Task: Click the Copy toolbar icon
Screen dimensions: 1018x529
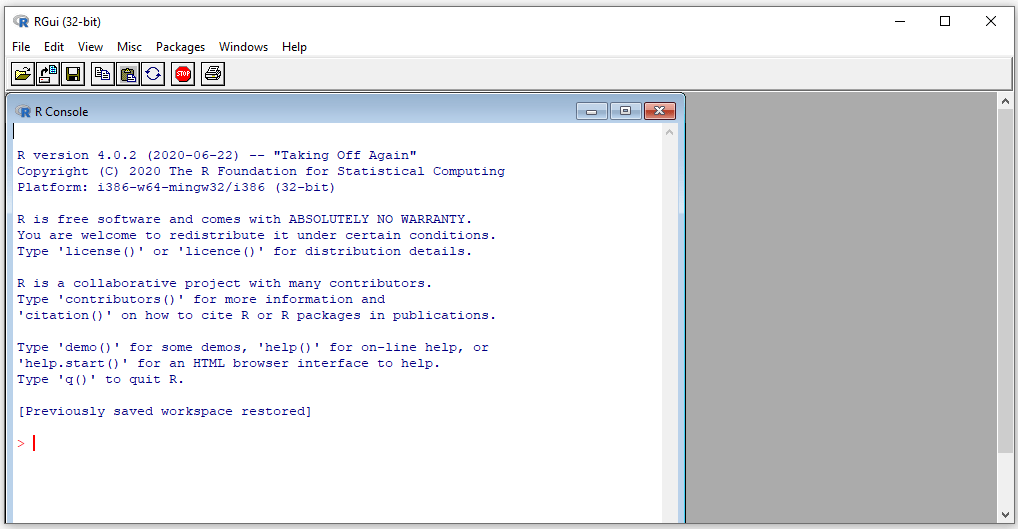Action: (102, 73)
